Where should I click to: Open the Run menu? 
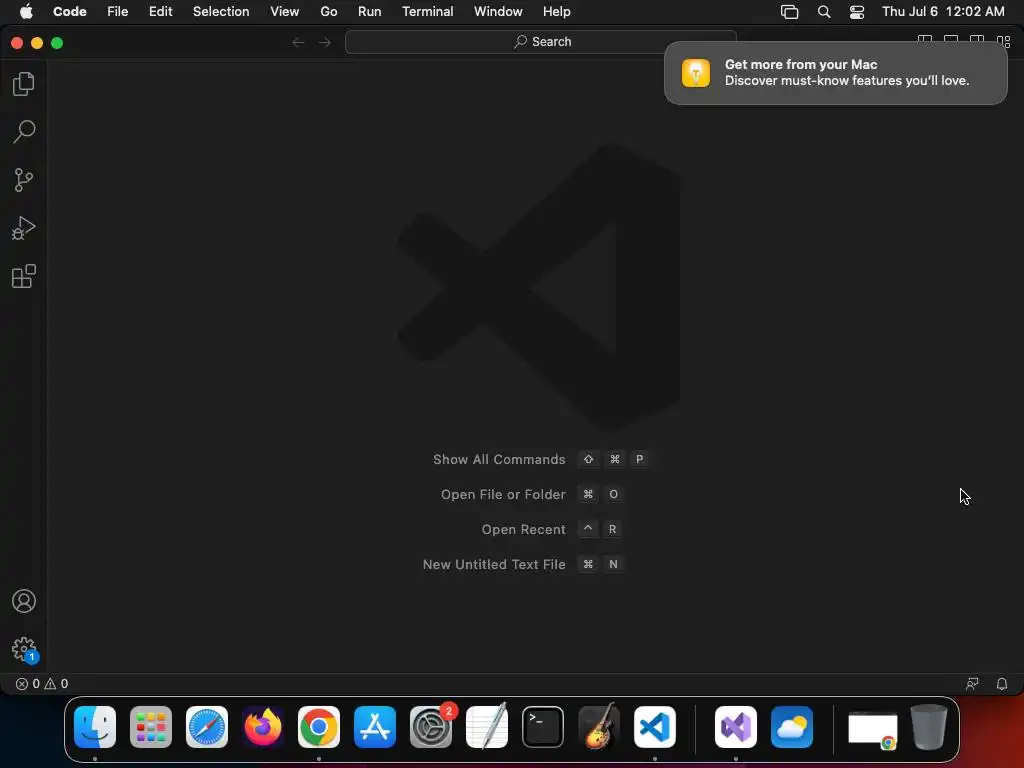point(370,12)
